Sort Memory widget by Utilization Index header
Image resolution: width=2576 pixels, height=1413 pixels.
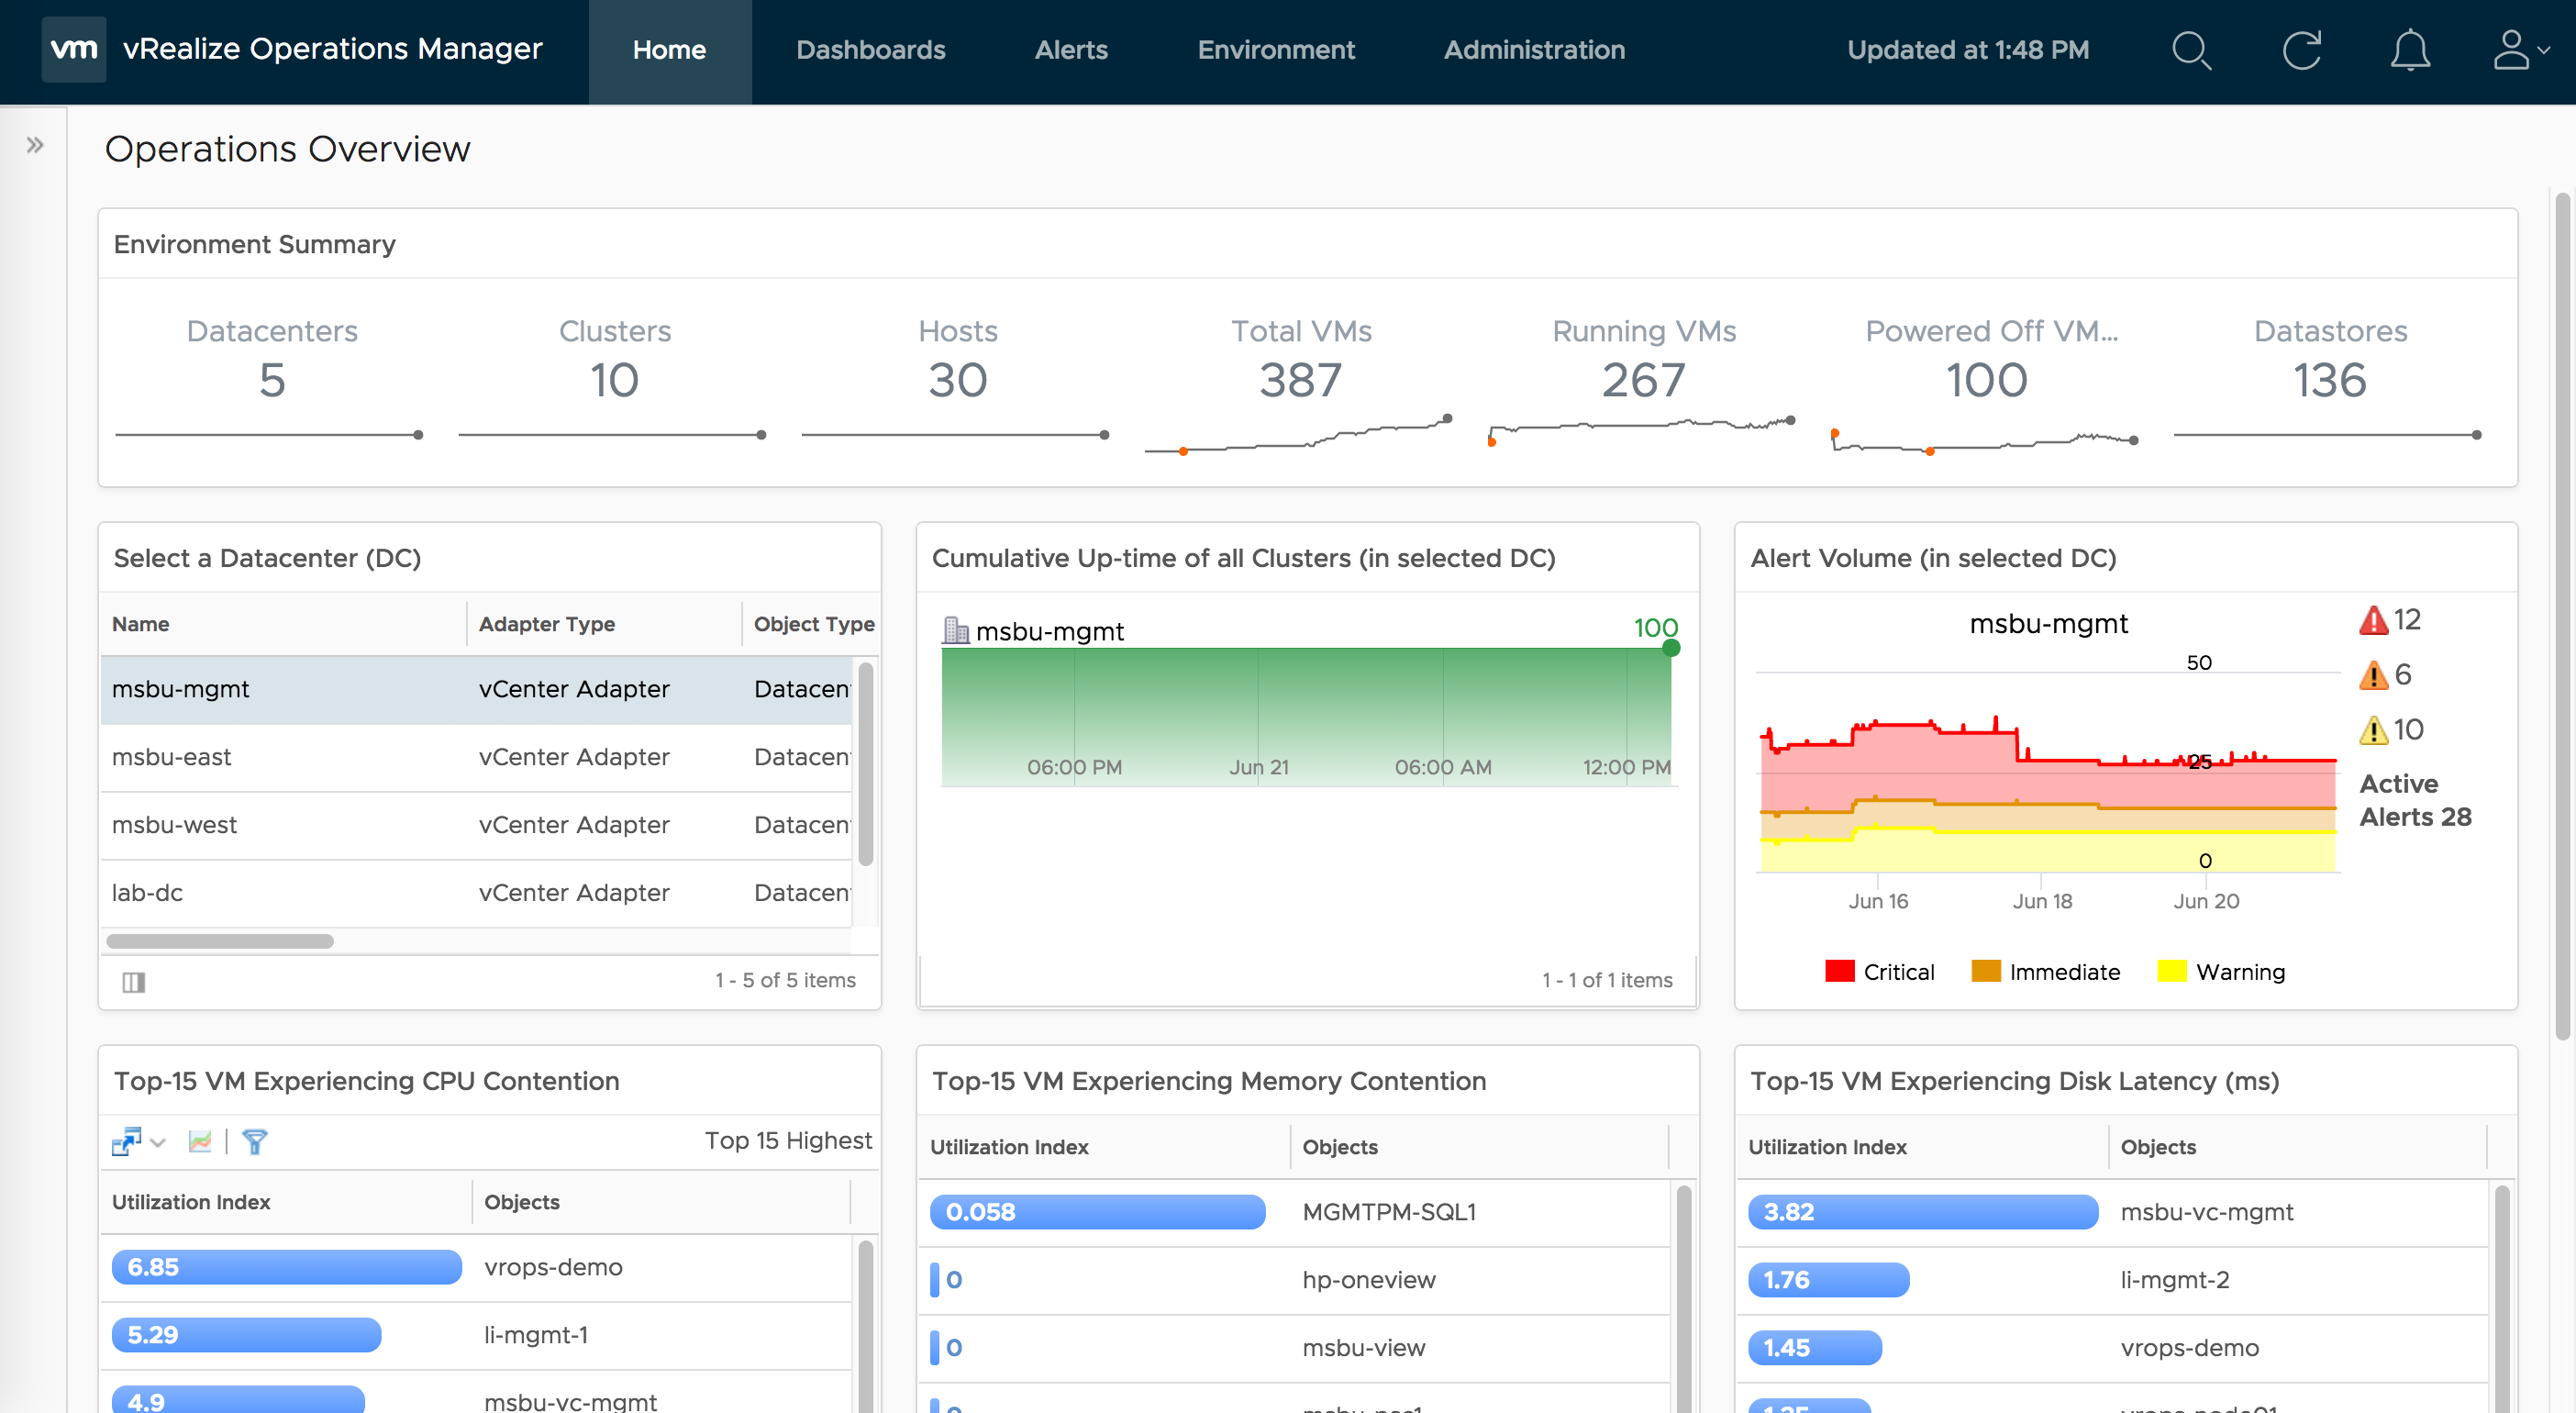coord(1009,1147)
